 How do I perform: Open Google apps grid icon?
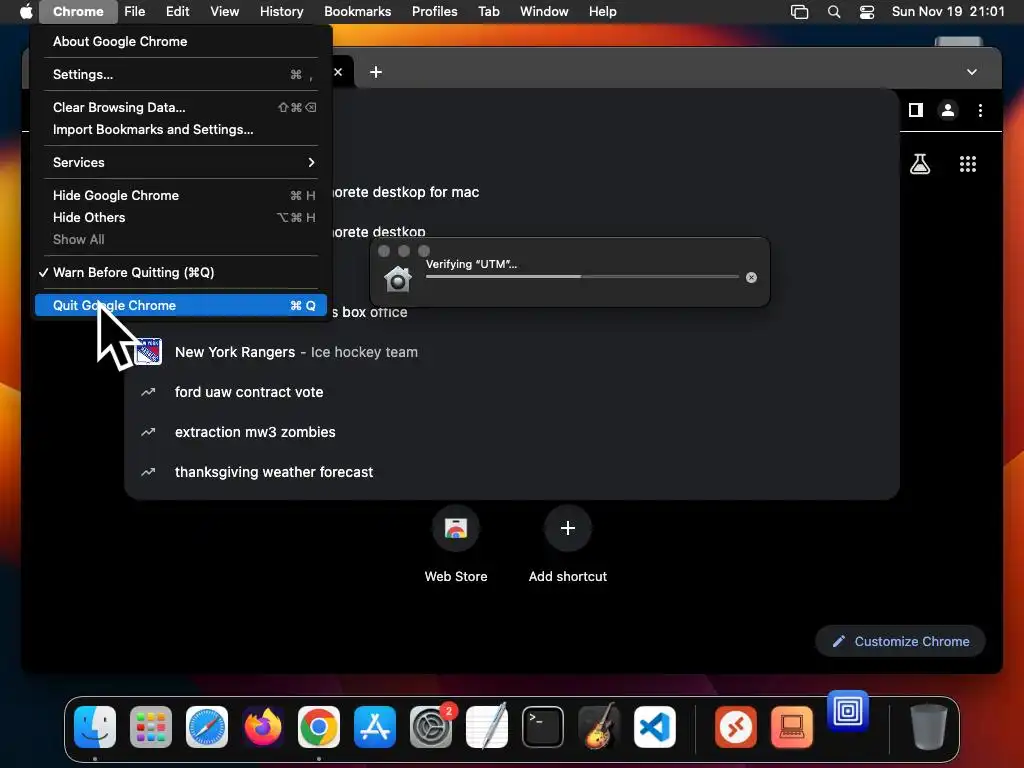pos(968,164)
